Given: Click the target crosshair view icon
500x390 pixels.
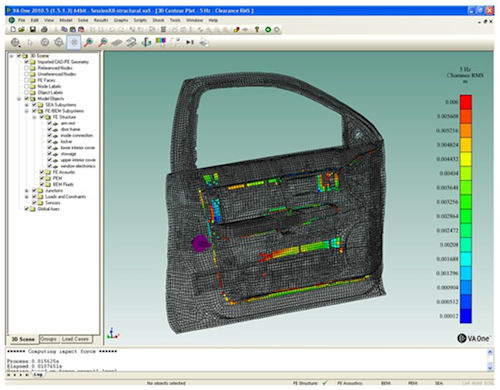Looking at the screenshot, I should coord(59,42).
